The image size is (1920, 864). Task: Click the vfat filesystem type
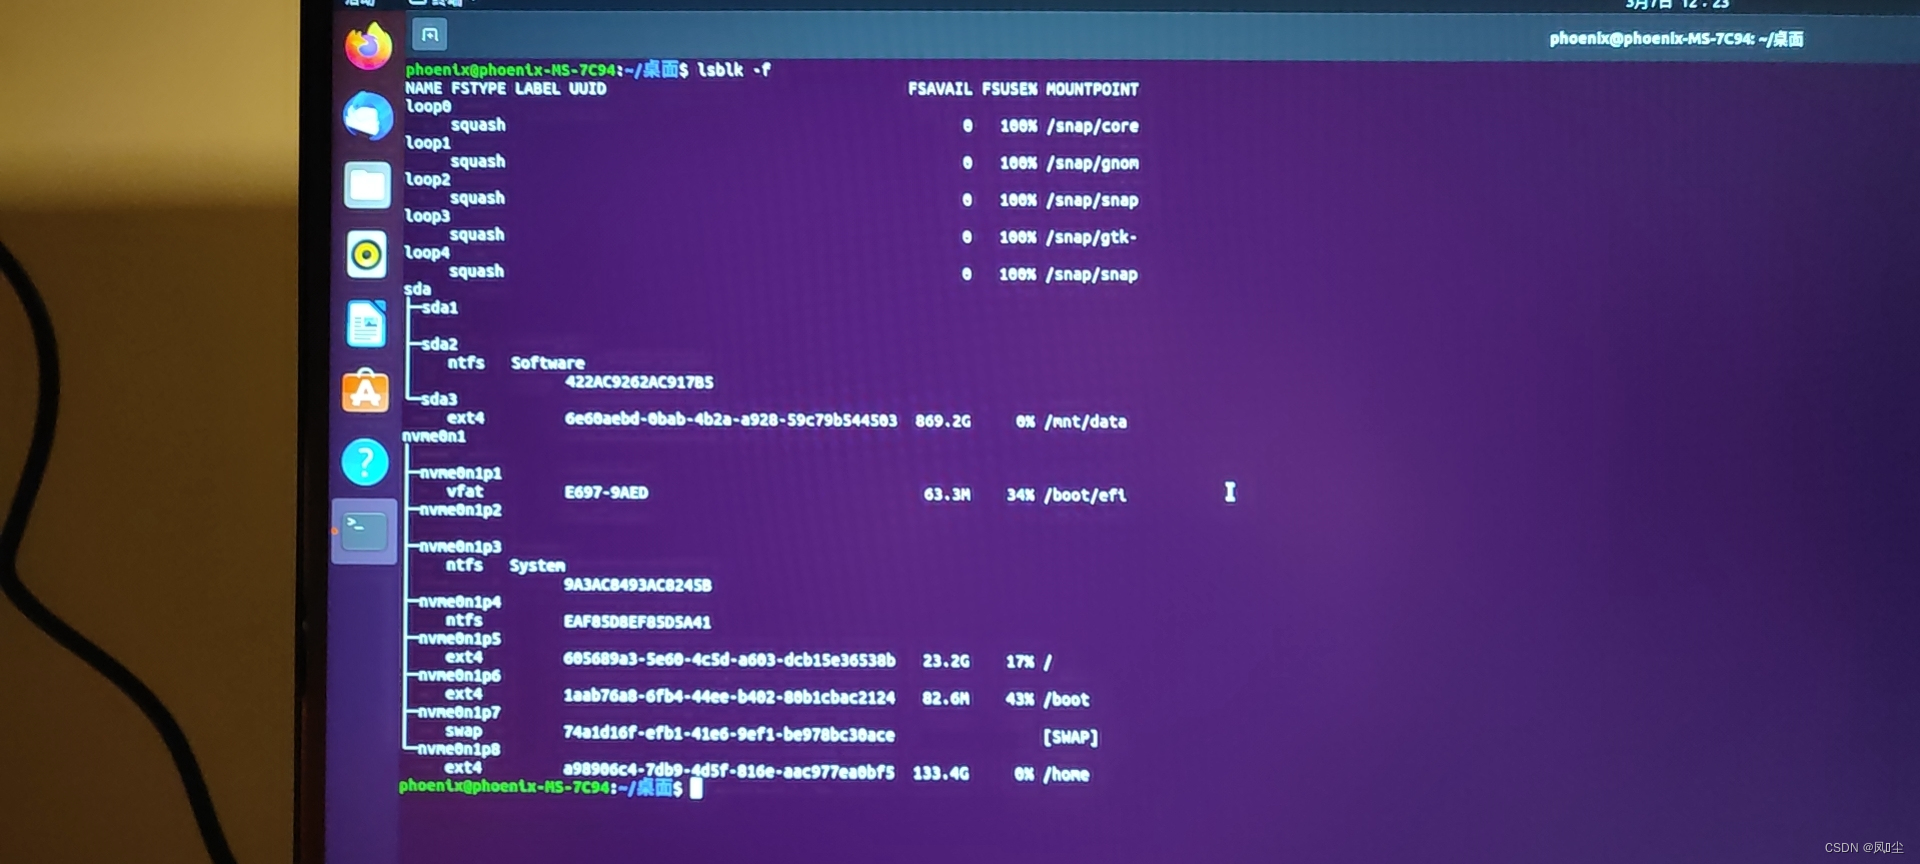(465, 491)
